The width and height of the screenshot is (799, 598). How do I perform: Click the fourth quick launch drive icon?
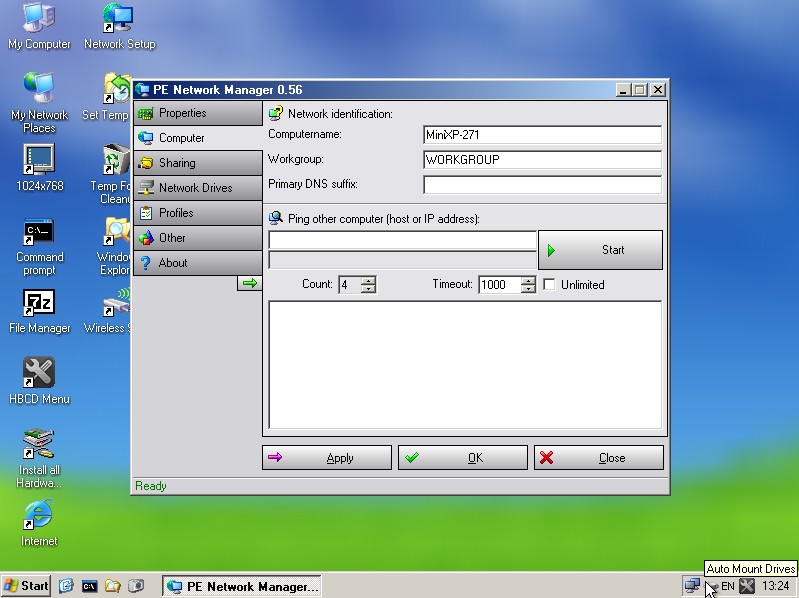point(136,586)
